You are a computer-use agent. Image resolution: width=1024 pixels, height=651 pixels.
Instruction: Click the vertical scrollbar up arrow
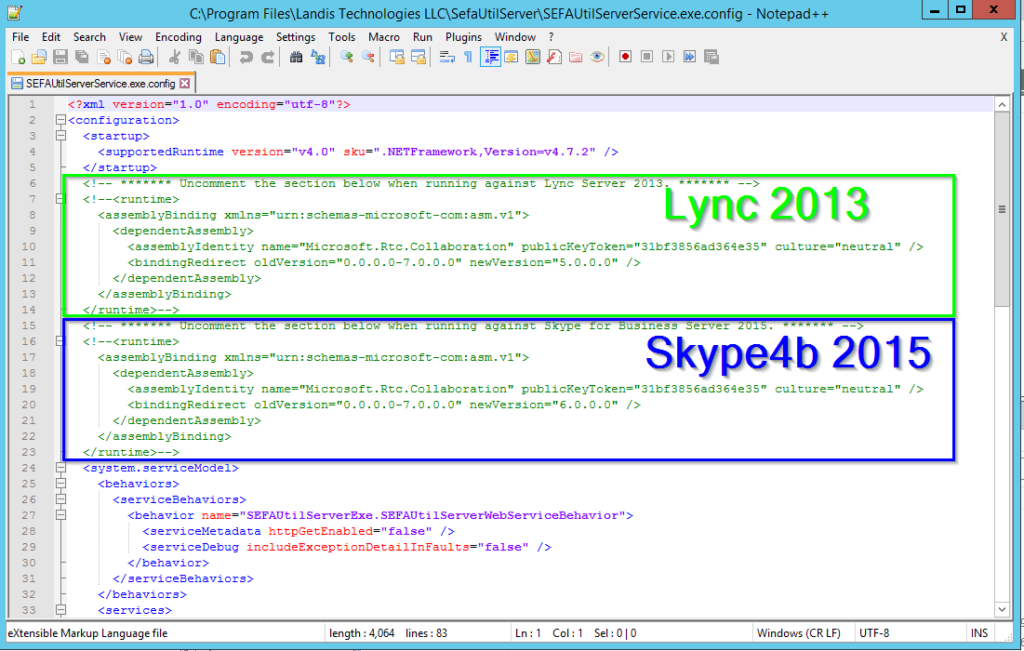click(1002, 104)
